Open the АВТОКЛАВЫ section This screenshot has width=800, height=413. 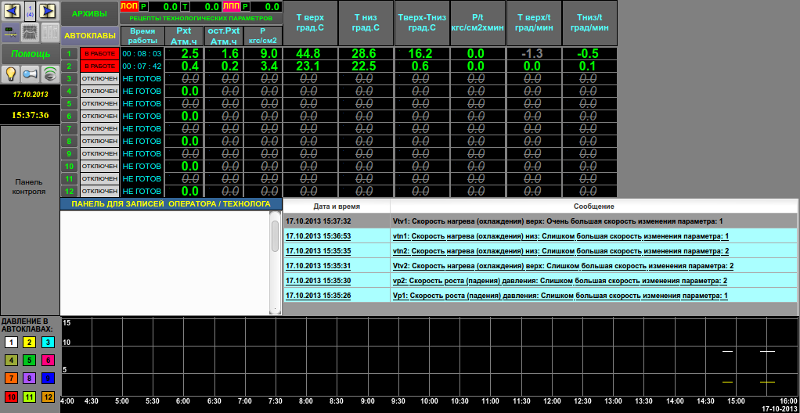[x=90, y=36]
